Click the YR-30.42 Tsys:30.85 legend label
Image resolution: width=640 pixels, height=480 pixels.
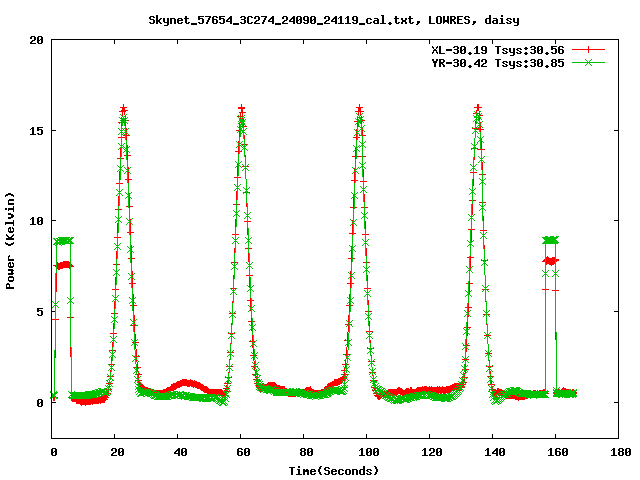(x=498, y=63)
